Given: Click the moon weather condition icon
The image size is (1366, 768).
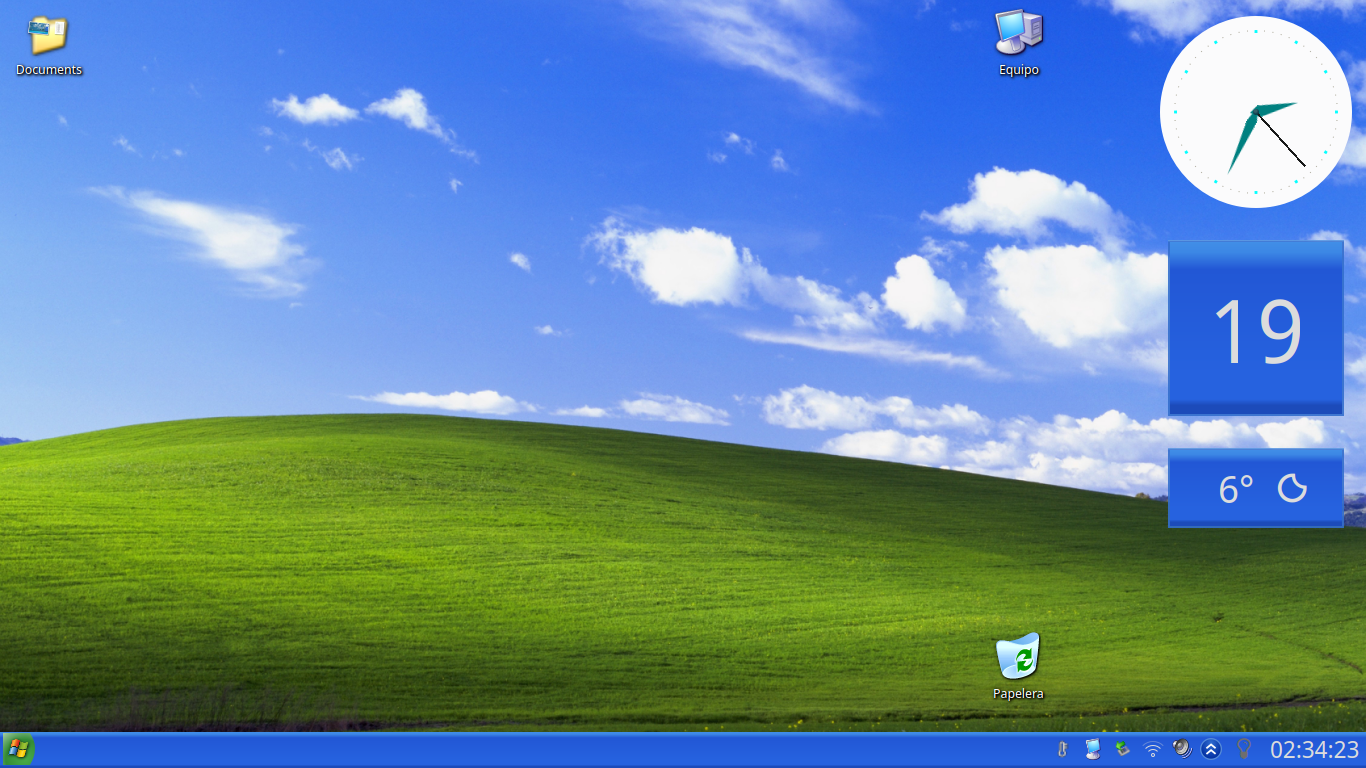Looking at the screenshot, I should click(1292, 488).
